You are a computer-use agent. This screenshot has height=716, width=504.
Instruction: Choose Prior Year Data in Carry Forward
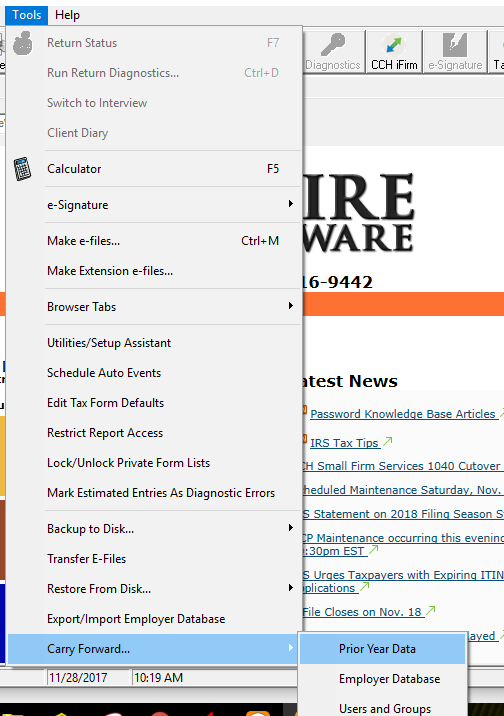(x=383, y=649)
